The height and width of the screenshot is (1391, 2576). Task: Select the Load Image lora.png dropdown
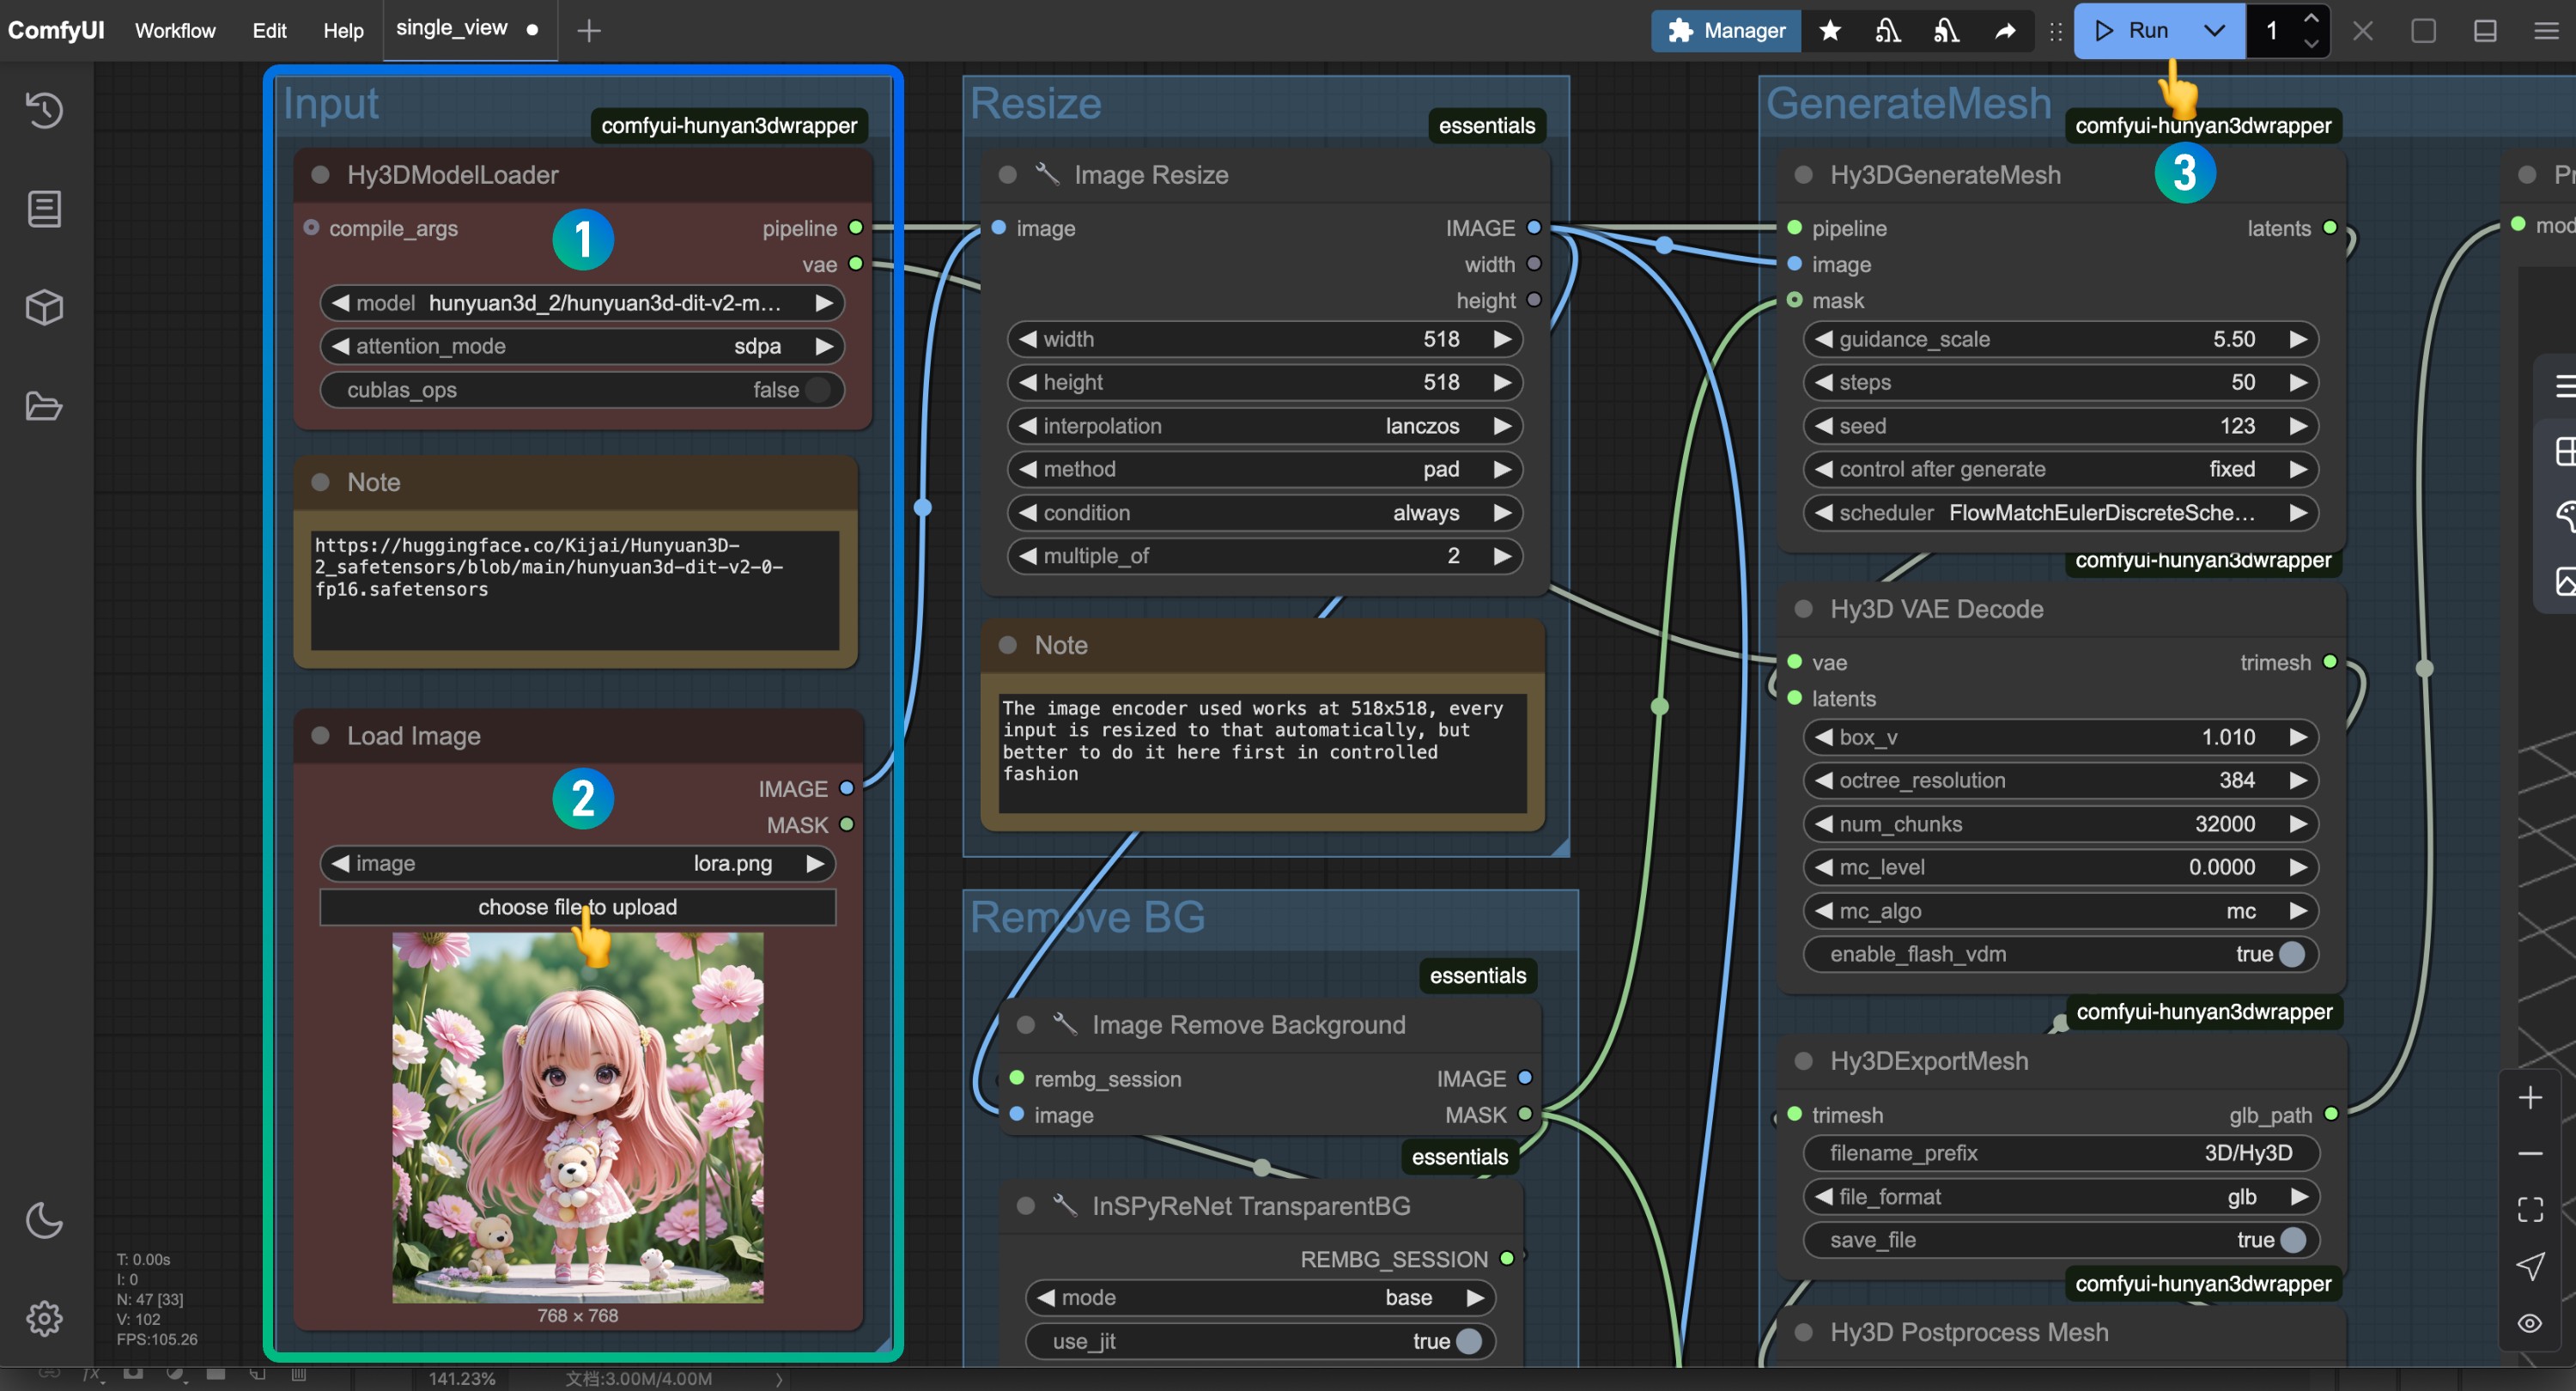[x=577, y=863]
